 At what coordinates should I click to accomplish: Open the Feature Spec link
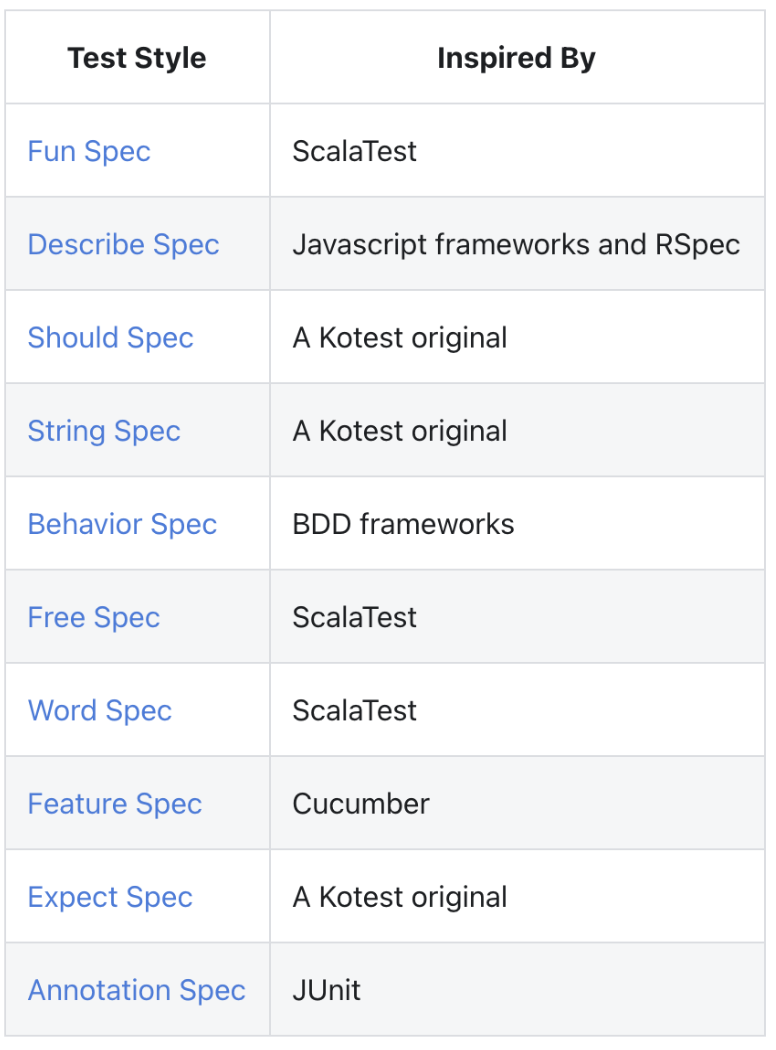coord(114,804)
